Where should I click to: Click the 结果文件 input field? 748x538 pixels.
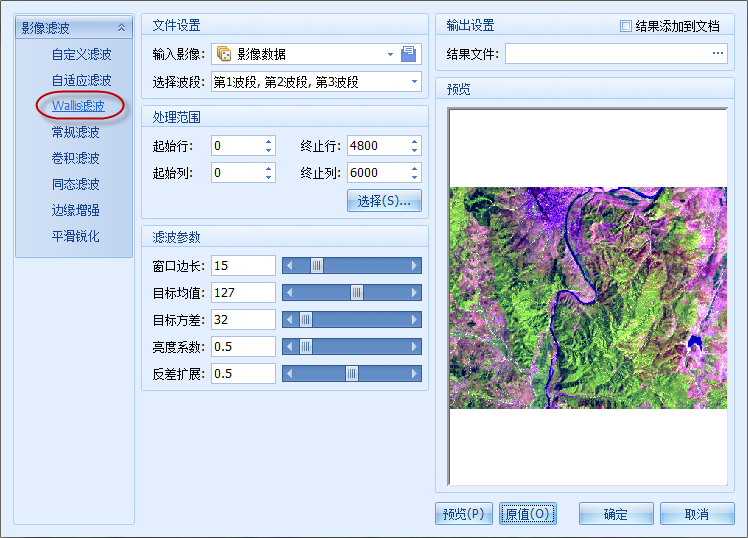point(606,54)
